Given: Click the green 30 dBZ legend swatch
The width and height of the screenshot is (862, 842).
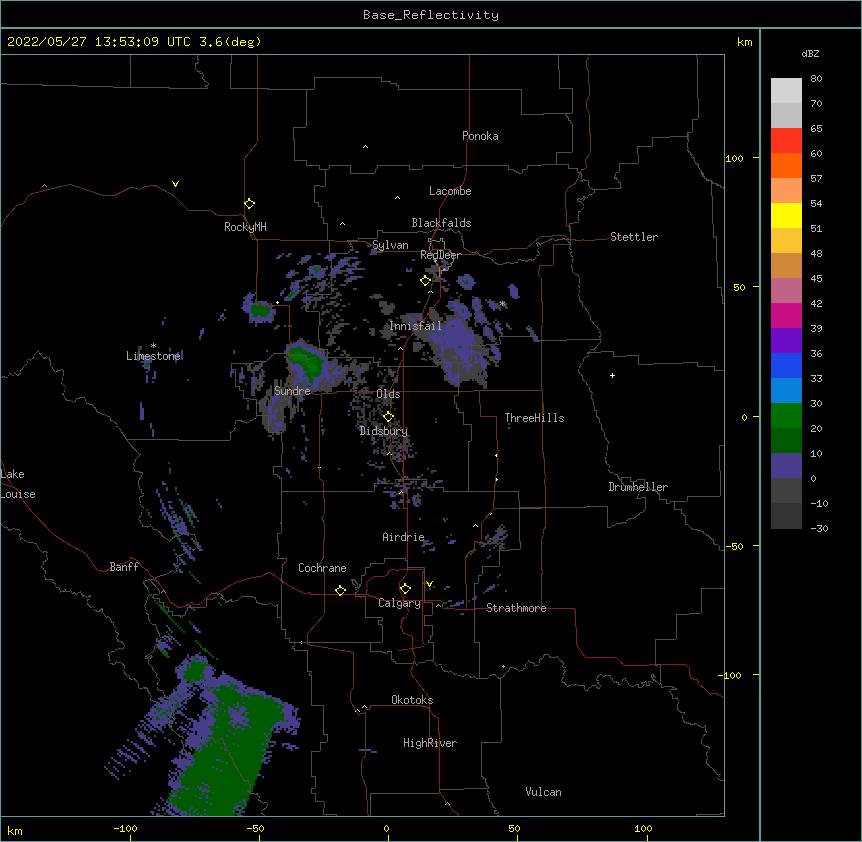Looking at the screenshot, I should click(786, 416).
